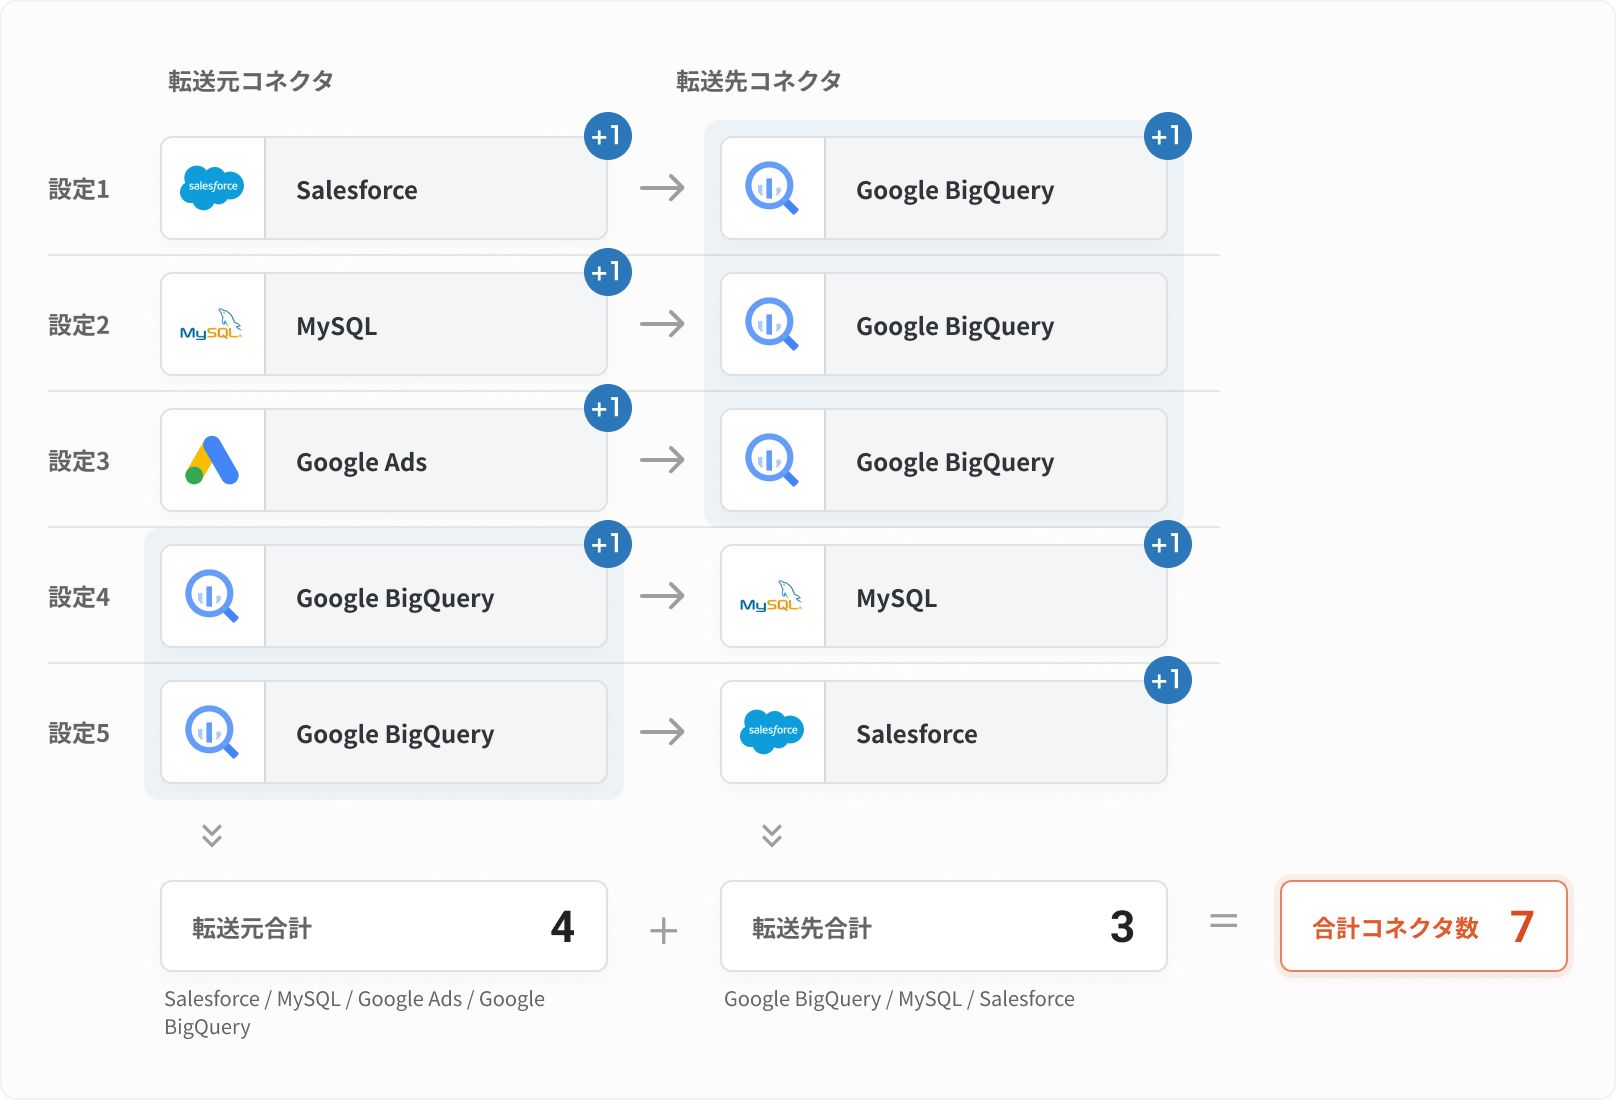
Task: Select the Google Ads connector card
Action: (384, 460)
